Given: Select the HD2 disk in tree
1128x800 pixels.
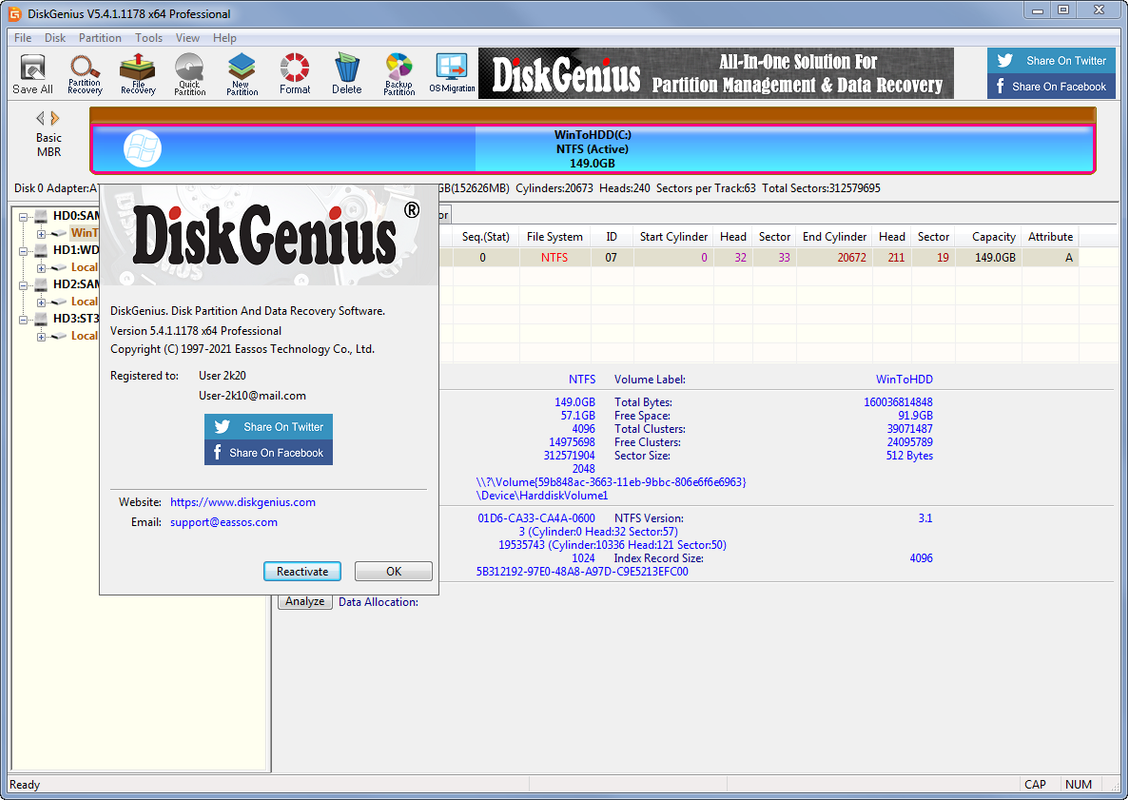Looking at the screenshot, I should point(76,284).
